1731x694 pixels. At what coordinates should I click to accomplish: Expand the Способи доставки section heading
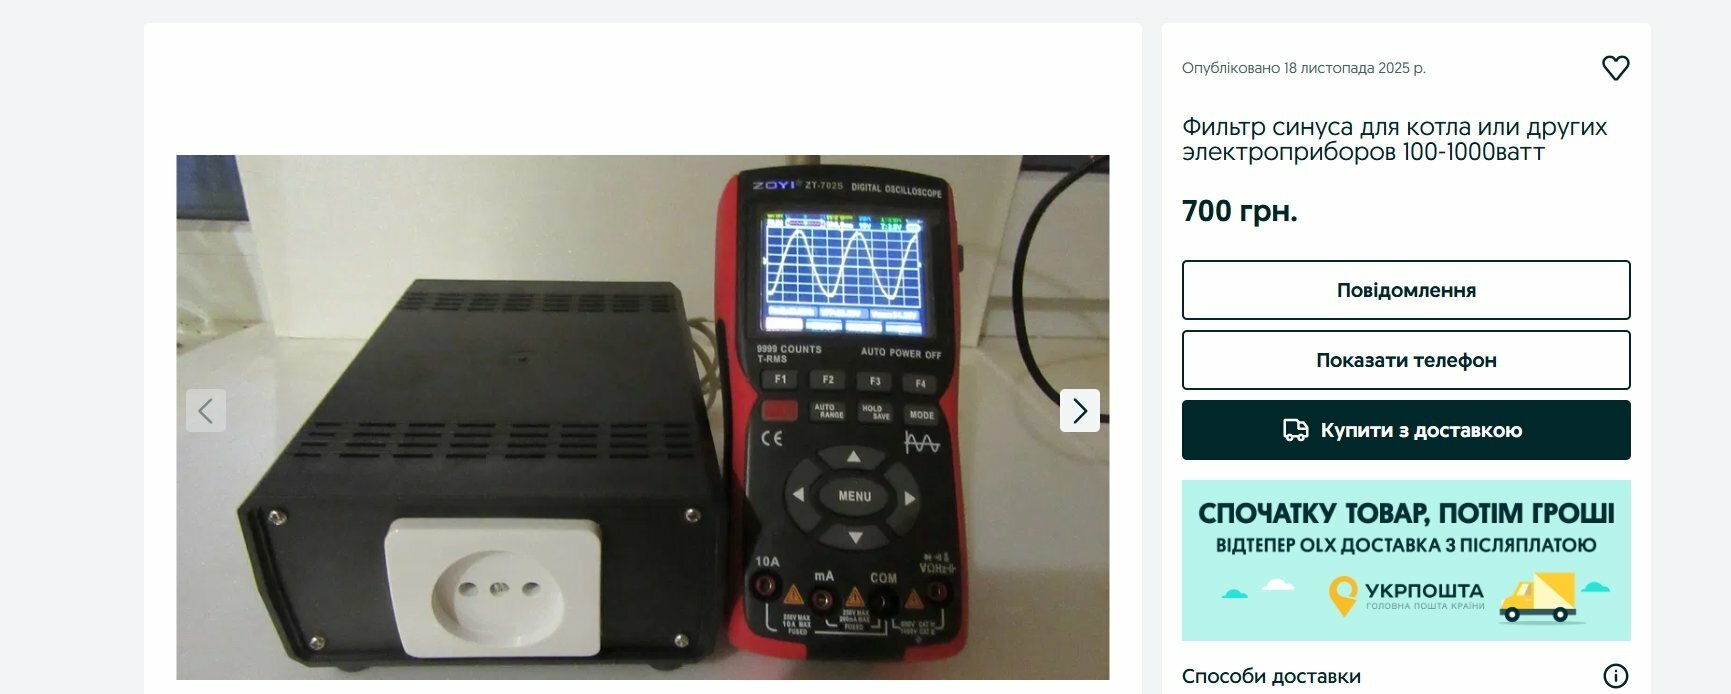tap(1271, 676)
